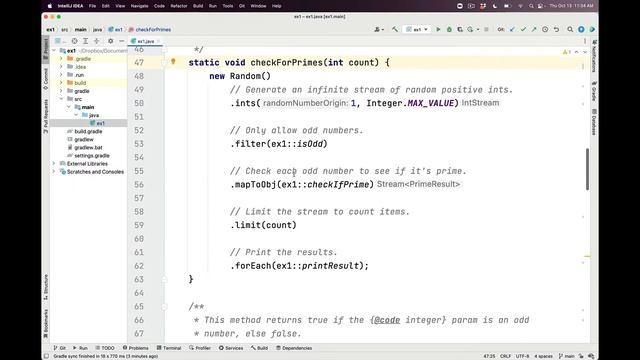Click line 56 number in gutter
This screenshot has height=360, width=640.
(139, 184)
